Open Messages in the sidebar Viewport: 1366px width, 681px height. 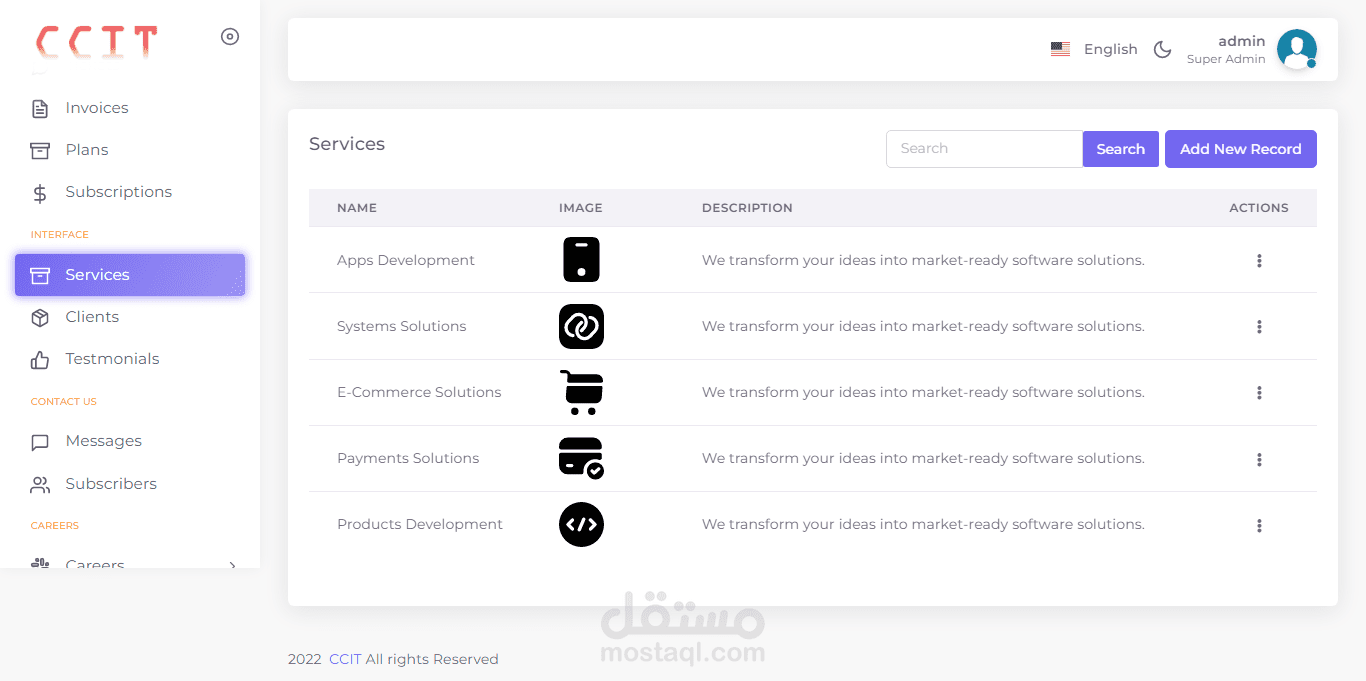coord(130,441)
